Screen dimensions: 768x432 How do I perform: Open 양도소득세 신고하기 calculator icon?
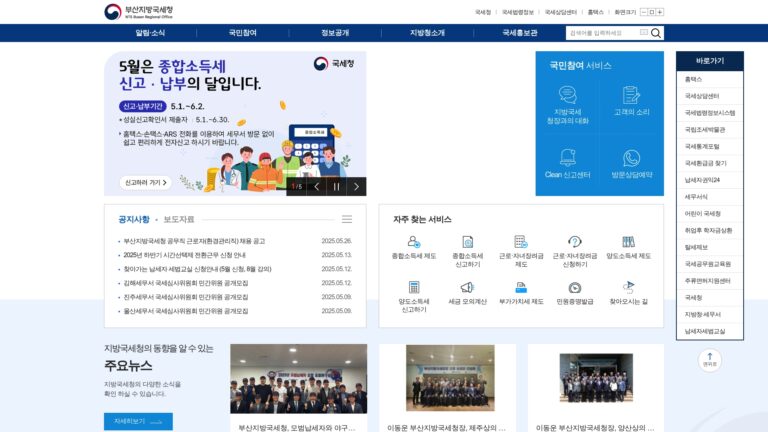coord(414,287)
